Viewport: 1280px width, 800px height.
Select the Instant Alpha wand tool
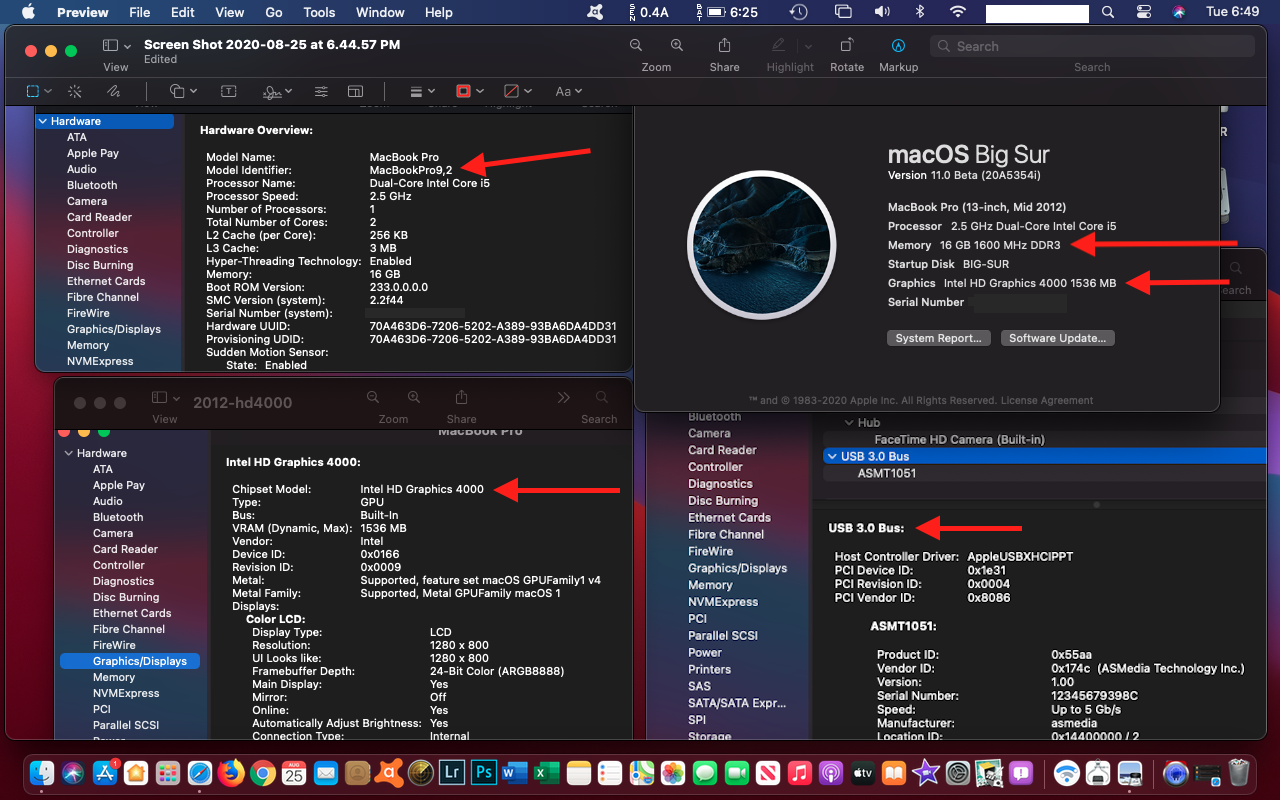[74, 91]
